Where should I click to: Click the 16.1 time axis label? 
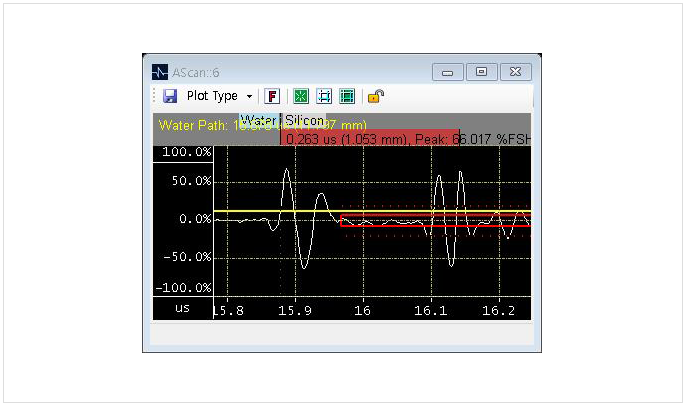(x=431, y=311)
